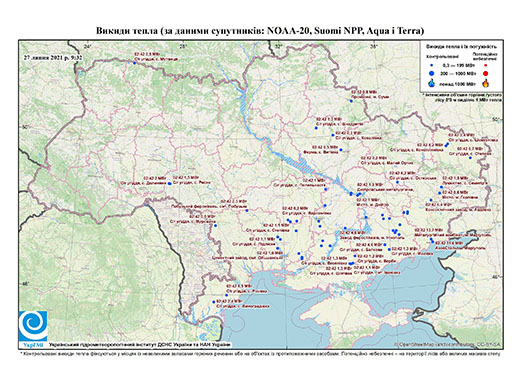This screenshot has height=368, width=520.
Task: Click the map title mentioning NOAA-20
Action: click(x=260, y=31)
